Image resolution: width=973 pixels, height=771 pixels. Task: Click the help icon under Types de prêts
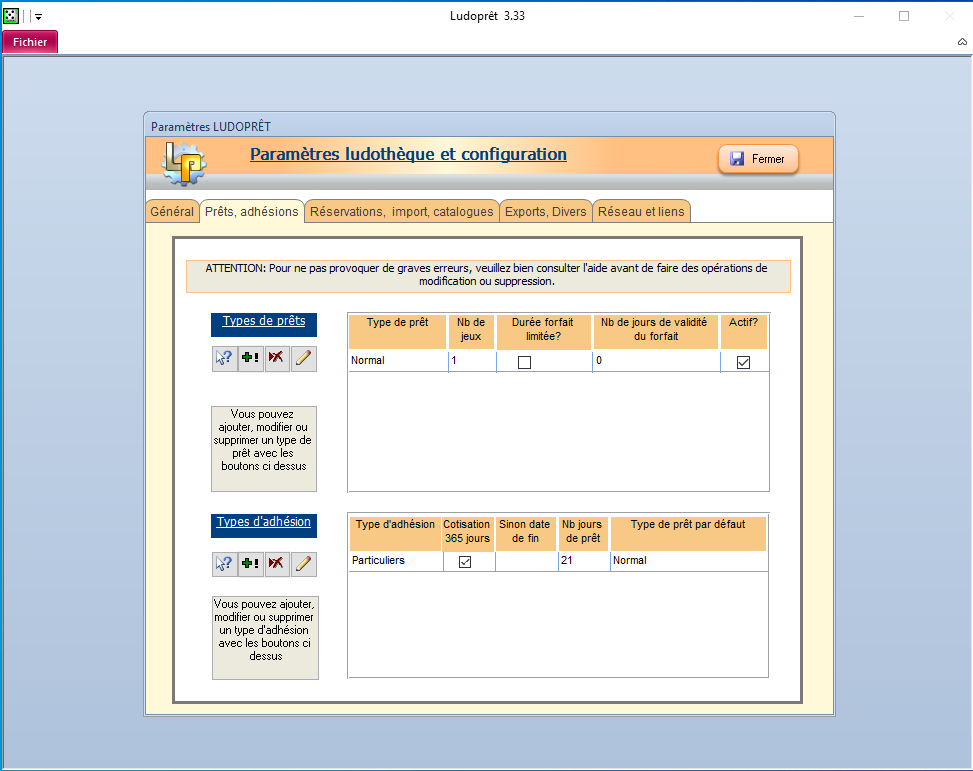[x=225, y=360]
